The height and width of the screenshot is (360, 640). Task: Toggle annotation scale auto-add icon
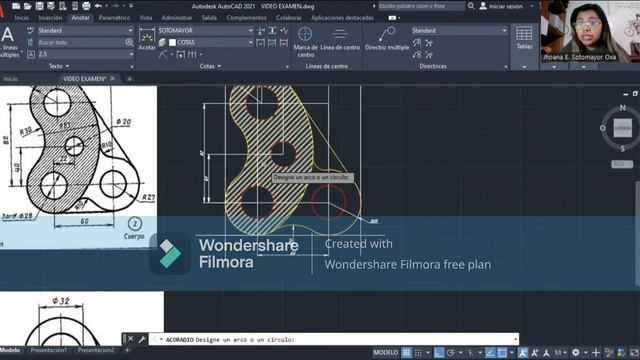tap(534, 352)
